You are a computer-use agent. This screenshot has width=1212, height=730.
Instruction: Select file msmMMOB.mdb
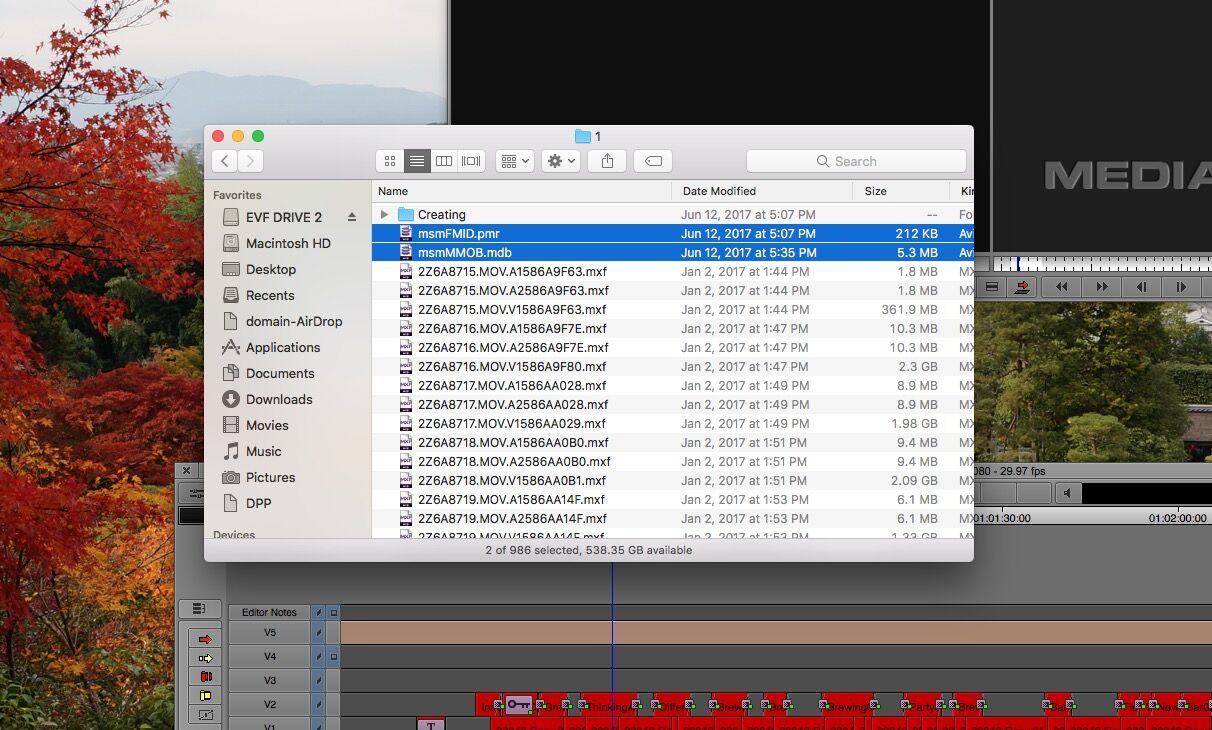pos(672,252)
